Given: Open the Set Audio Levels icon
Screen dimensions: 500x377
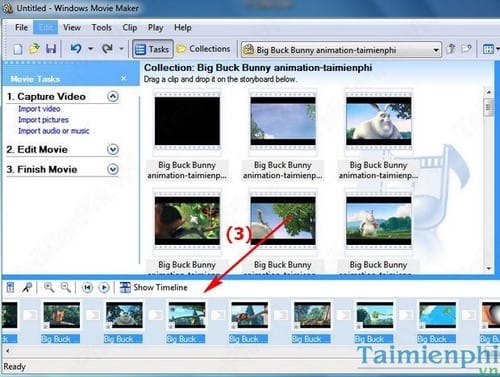Looking at the screenshot, I should (10, 287).
